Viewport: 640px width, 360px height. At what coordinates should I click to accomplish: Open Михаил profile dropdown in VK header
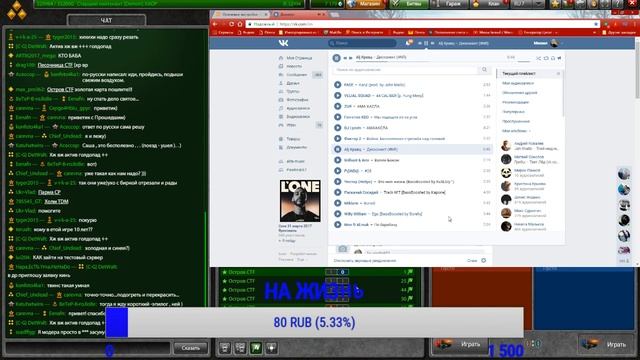[548, 43]
